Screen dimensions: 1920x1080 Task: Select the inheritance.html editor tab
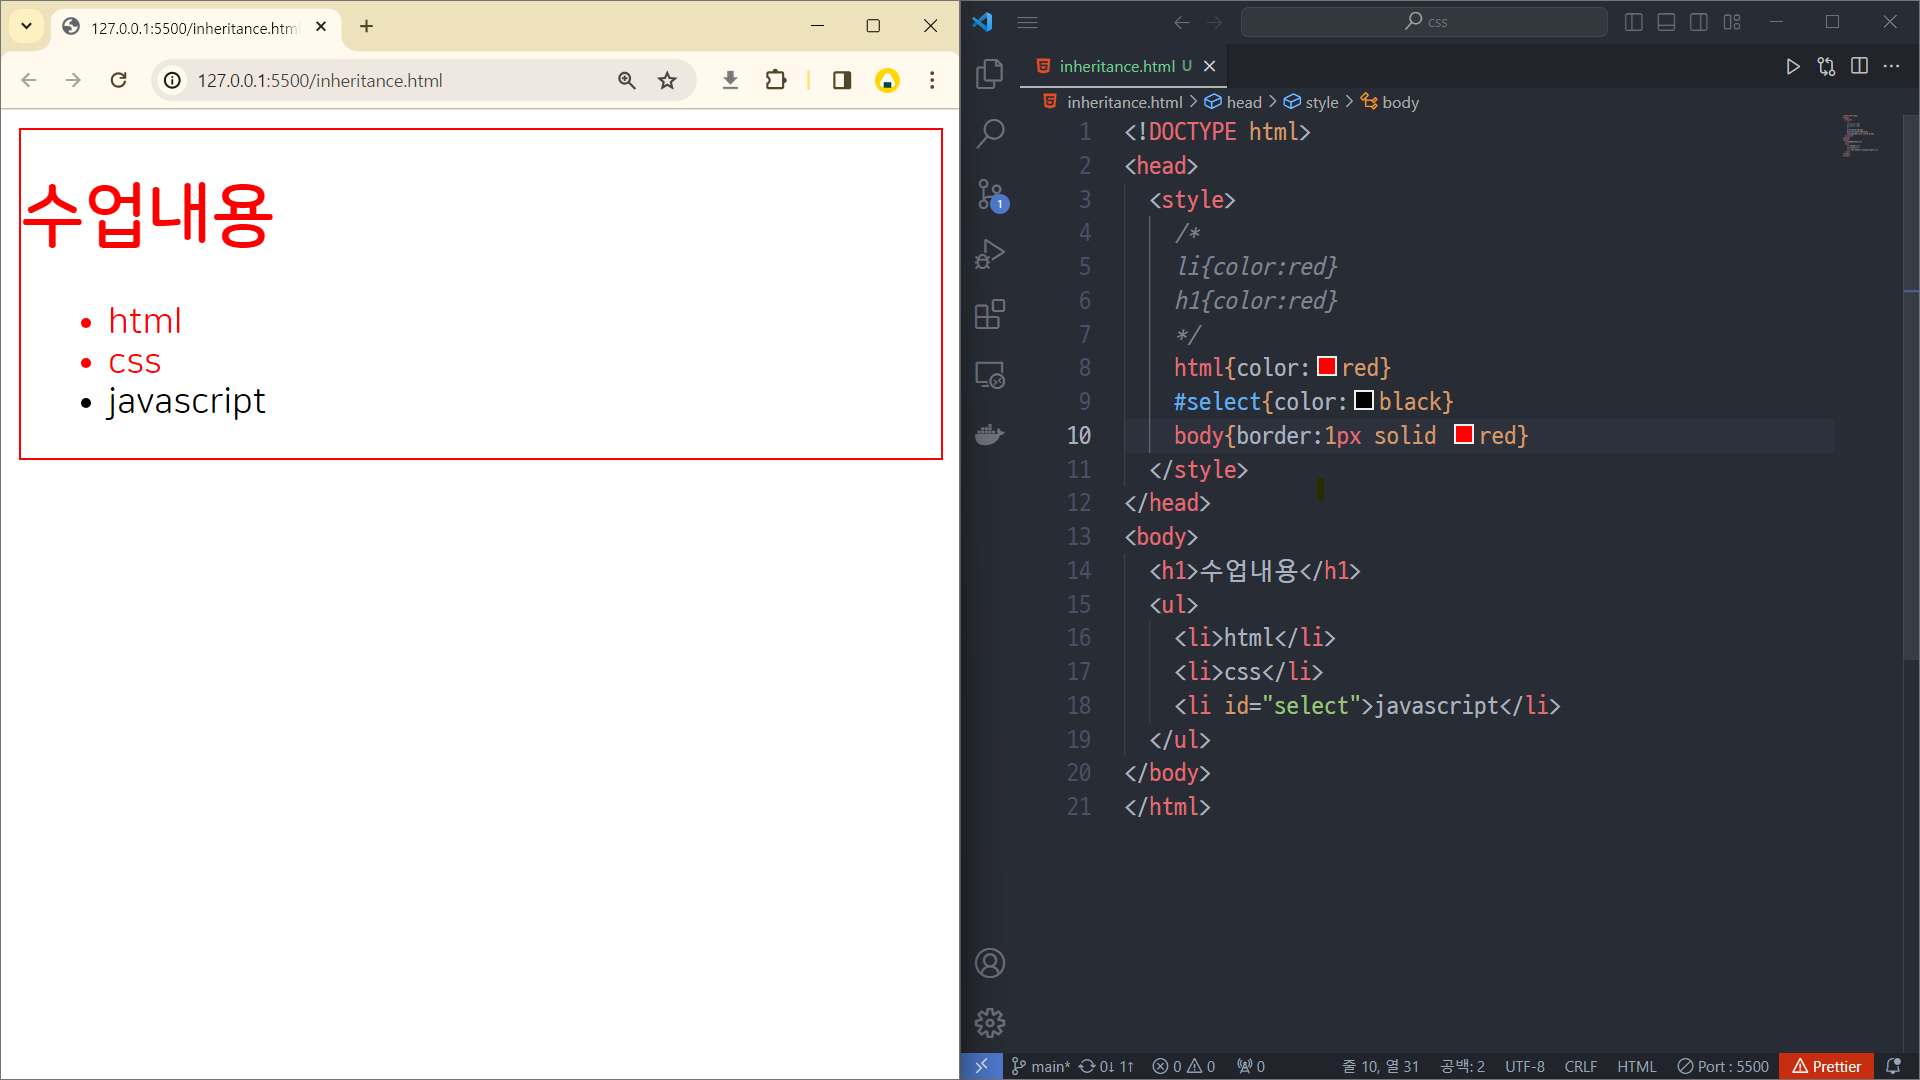[x=1116, y=66]
